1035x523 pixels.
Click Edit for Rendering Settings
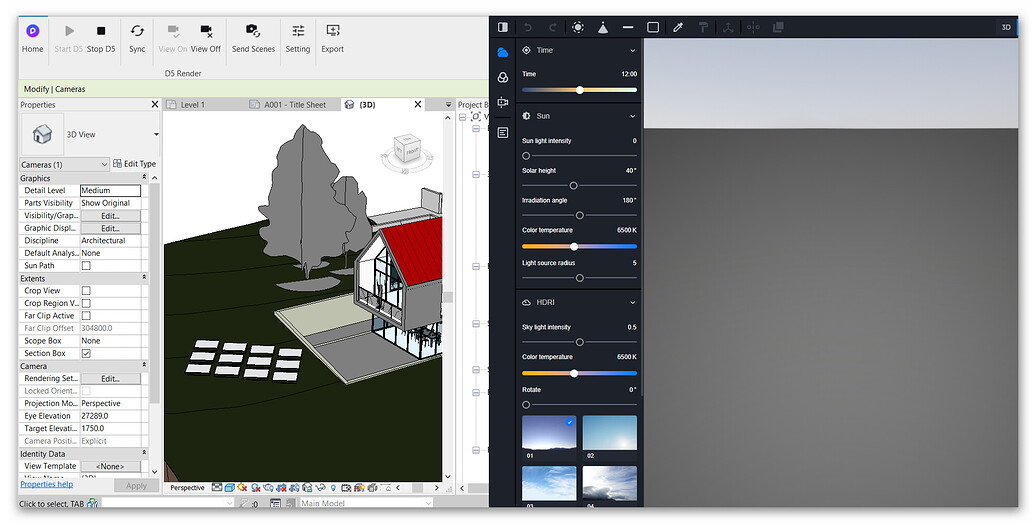tap(110, 378)
